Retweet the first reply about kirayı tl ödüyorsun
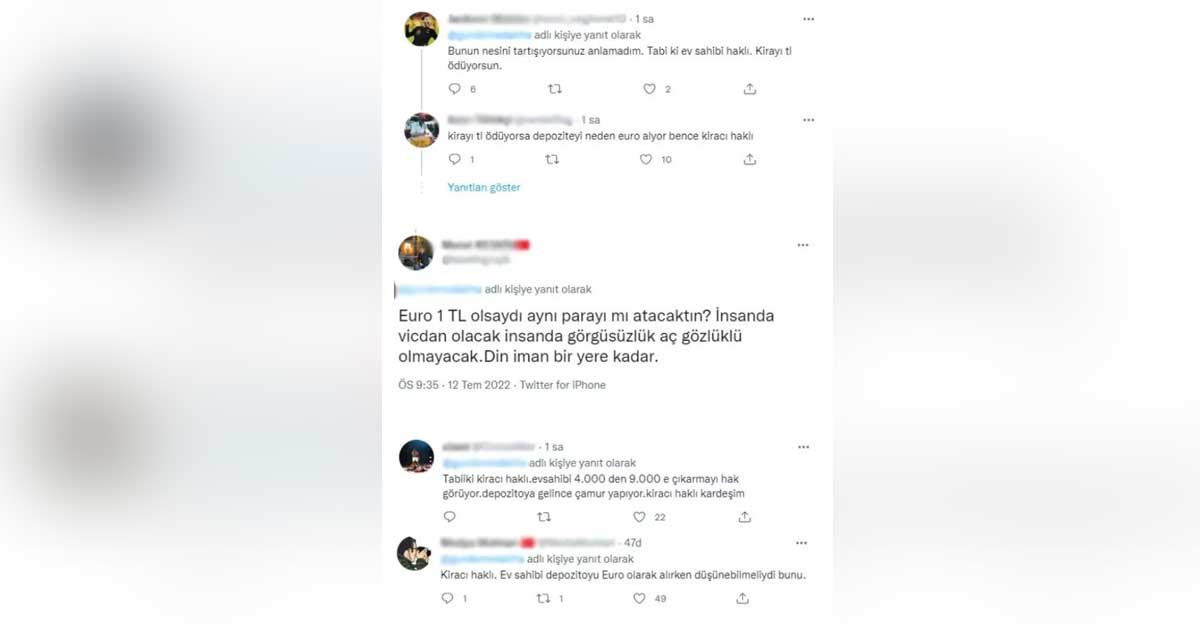This screenshot has height=628, width=1200. pyautogui.click(x=554, y=89)
